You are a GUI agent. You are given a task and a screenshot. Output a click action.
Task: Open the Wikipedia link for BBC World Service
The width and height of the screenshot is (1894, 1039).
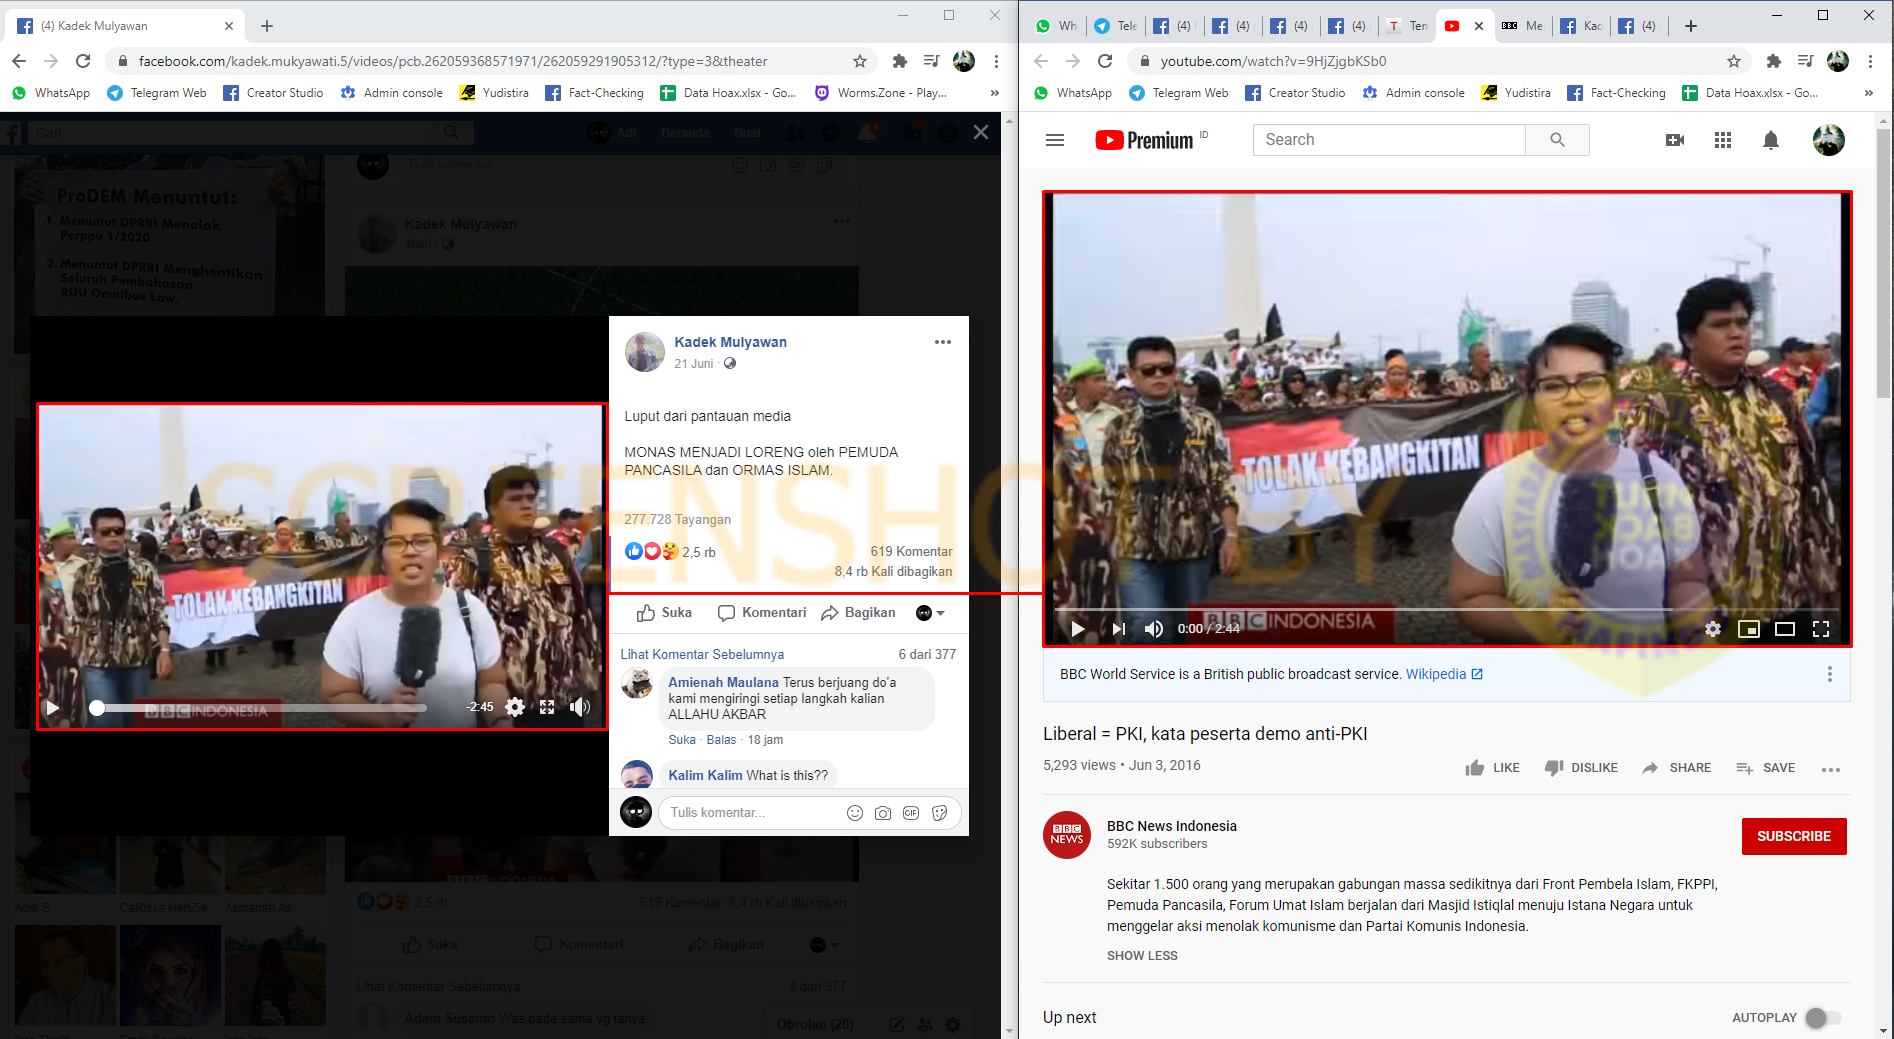click(x=1444, y=674)
